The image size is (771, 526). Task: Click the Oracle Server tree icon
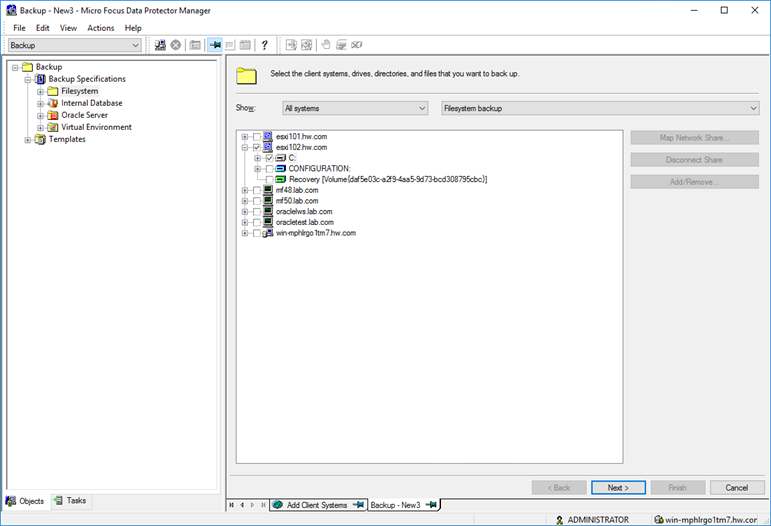pyautogui.click(x=53, y=115)
